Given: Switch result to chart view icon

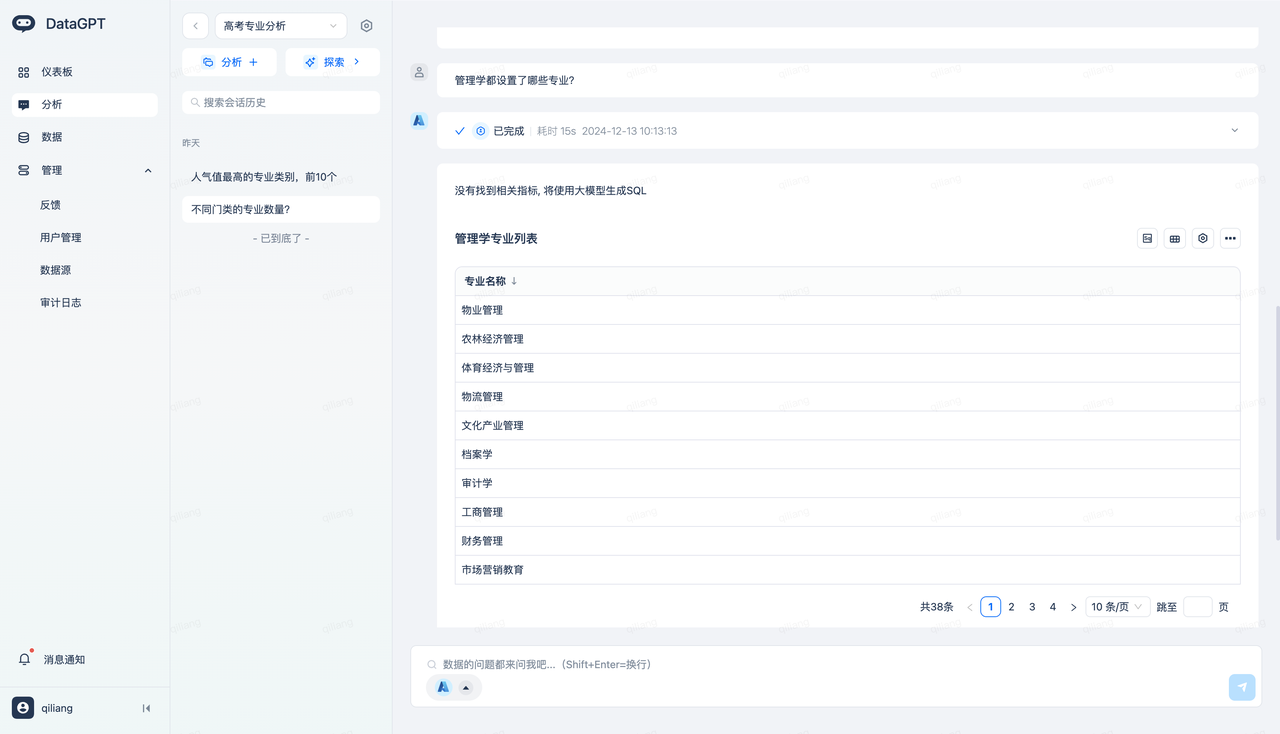Looking at the screenshot, I should 1147,239.
